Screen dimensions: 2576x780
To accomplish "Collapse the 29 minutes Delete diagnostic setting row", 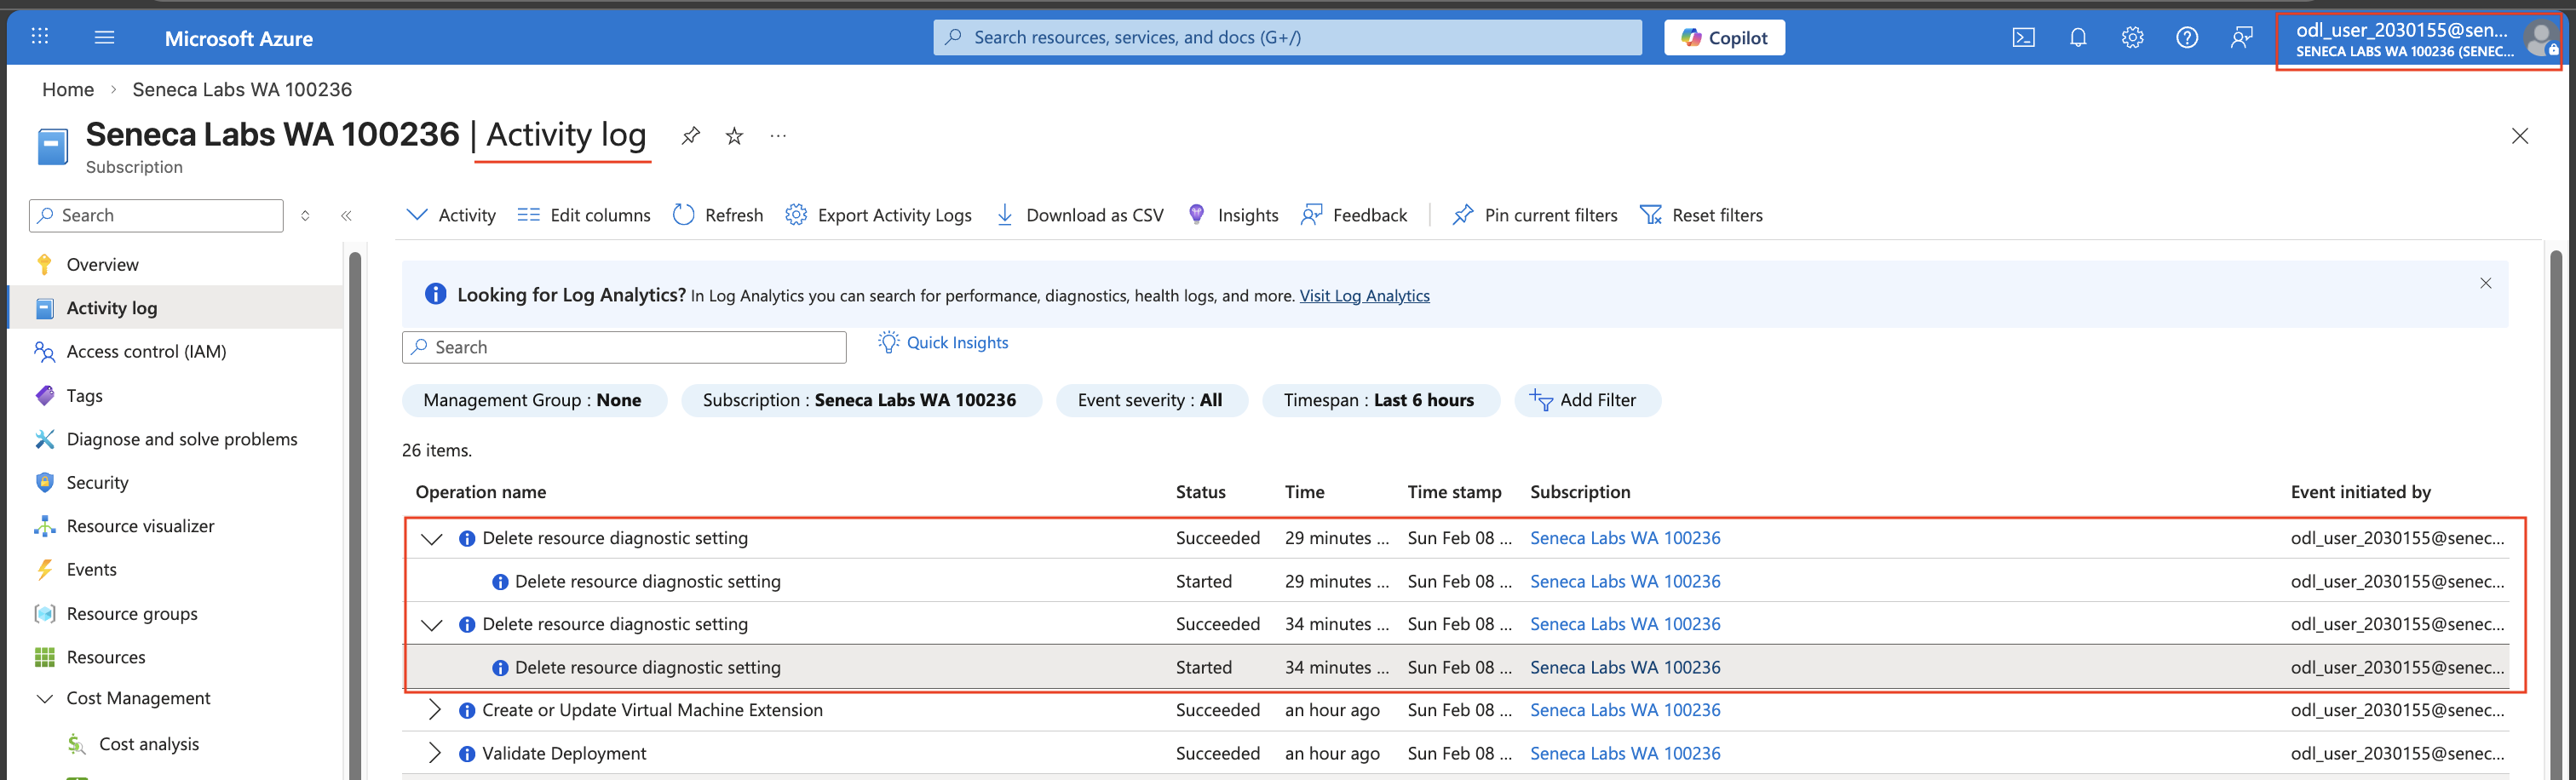I will (x=431, y=538).
